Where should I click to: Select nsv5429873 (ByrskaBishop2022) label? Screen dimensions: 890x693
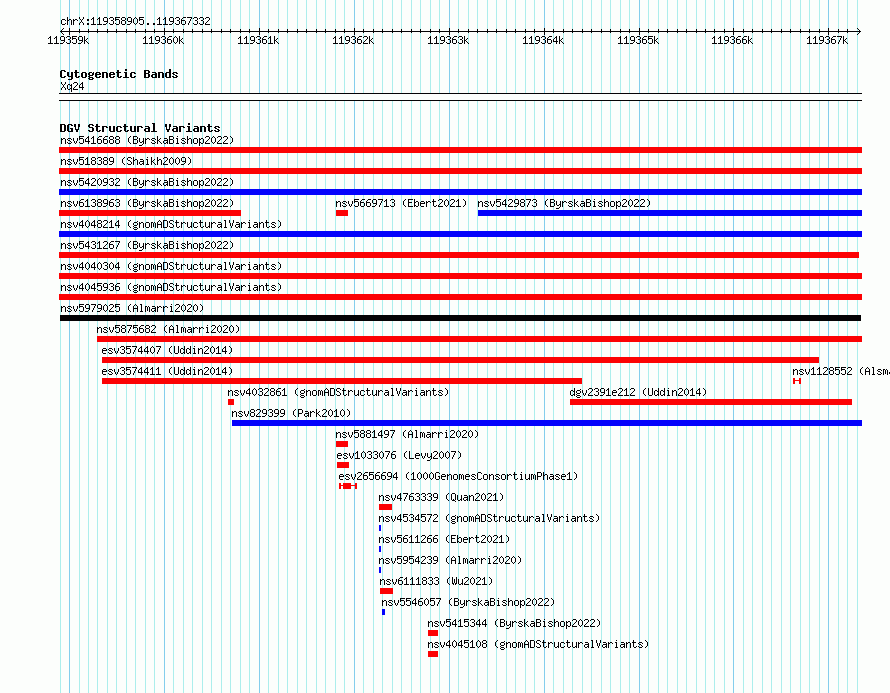564,203
